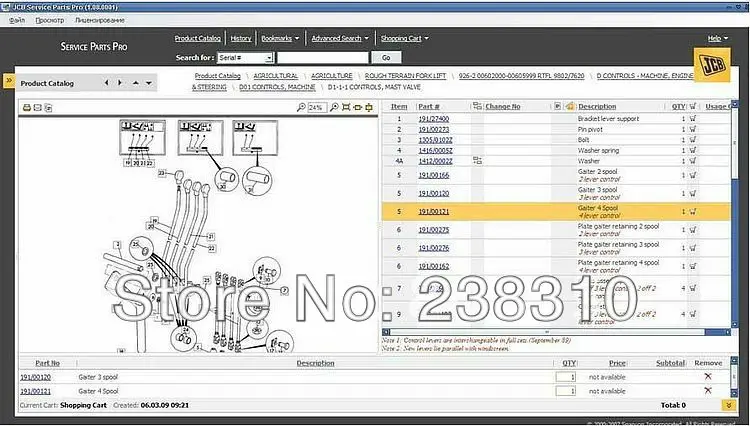This screenshot has width=750, height=426.
Task: Add Plate gaiter retaining 2 spool to cart
Action: [x=693, y=229]
